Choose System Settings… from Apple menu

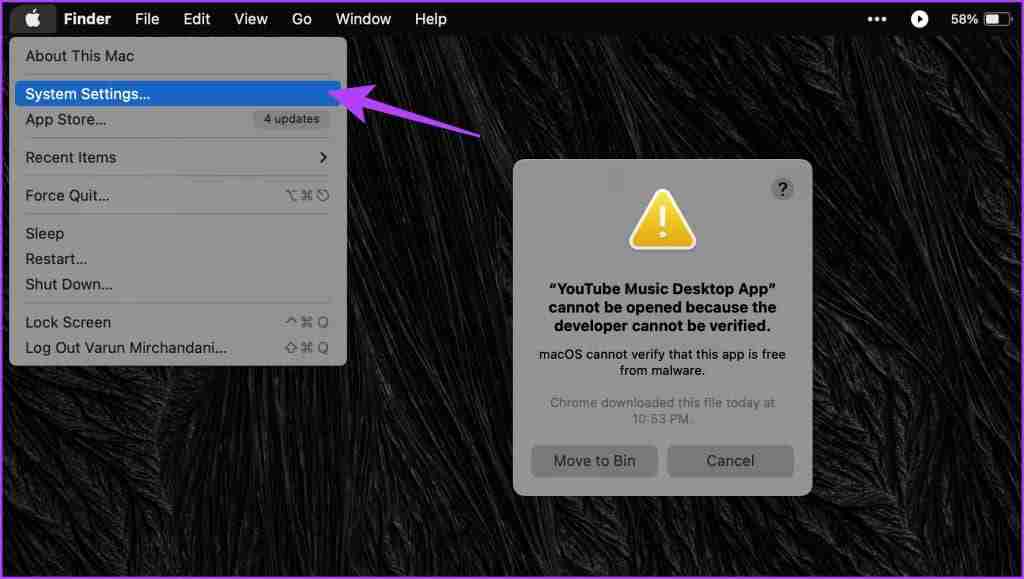(x=178, y=94)
